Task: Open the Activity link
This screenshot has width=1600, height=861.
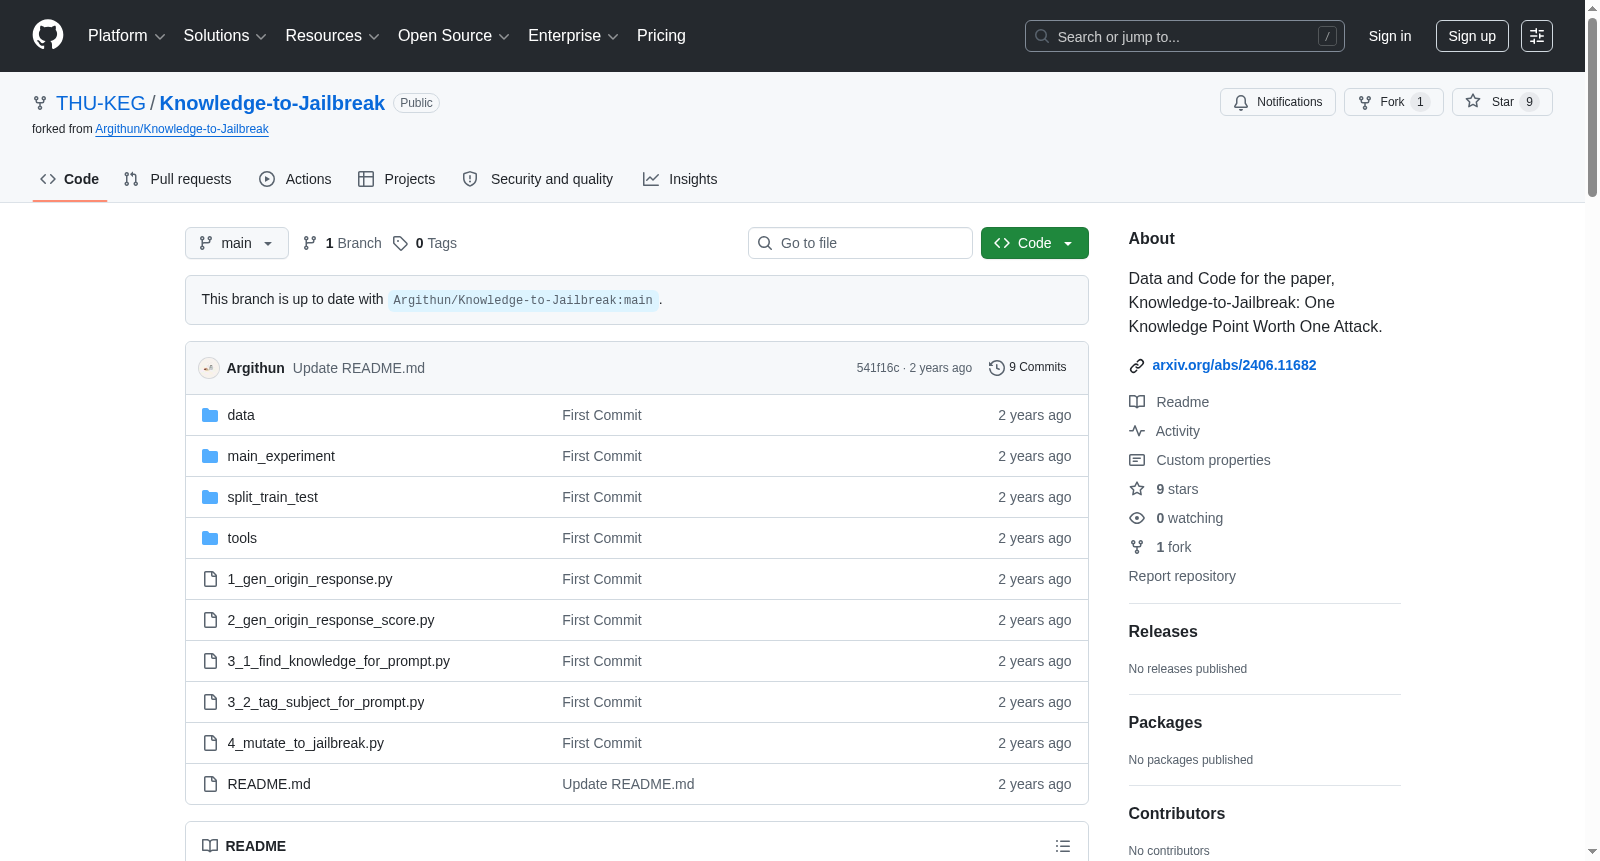Action: pos(1165,431)
